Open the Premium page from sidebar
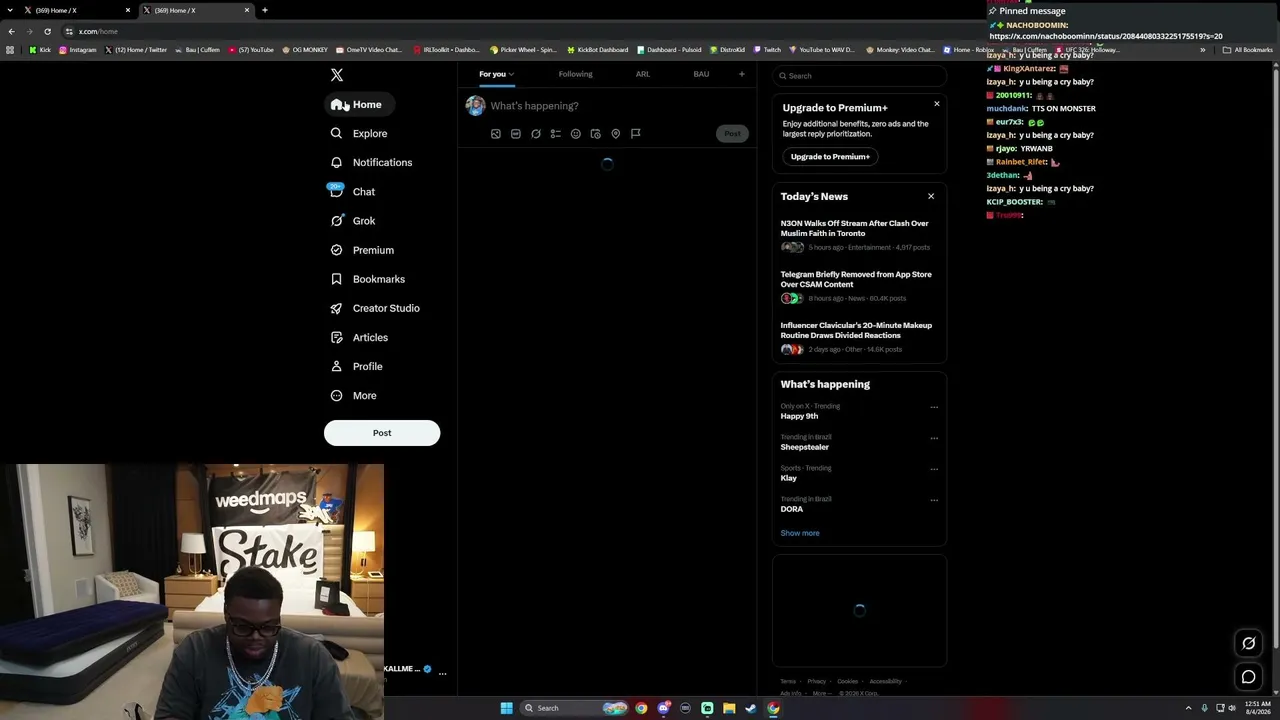The image size is (1280, 720). click(x=362, y=250)
